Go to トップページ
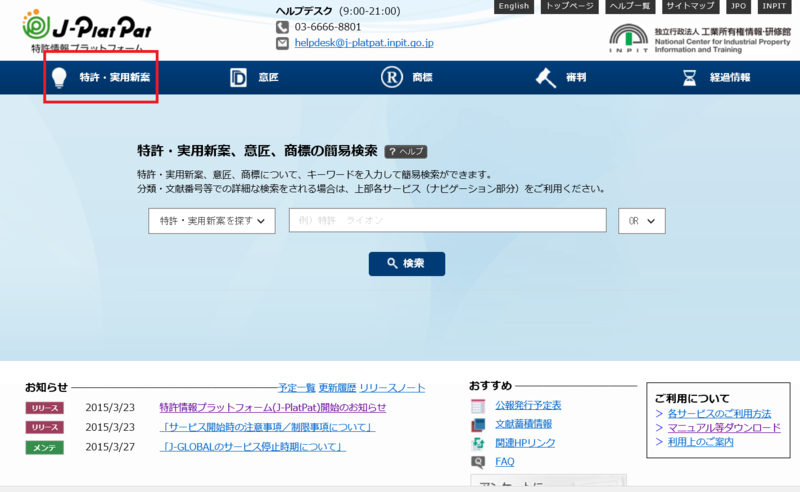This screenshot has height=492, width=800. 569,6
